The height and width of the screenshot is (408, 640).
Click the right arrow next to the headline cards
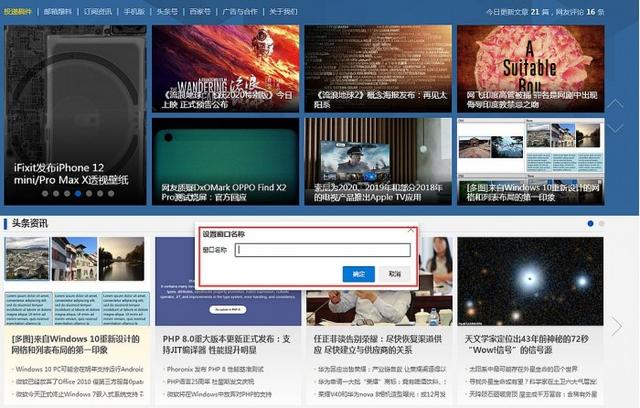click(616, 326)
